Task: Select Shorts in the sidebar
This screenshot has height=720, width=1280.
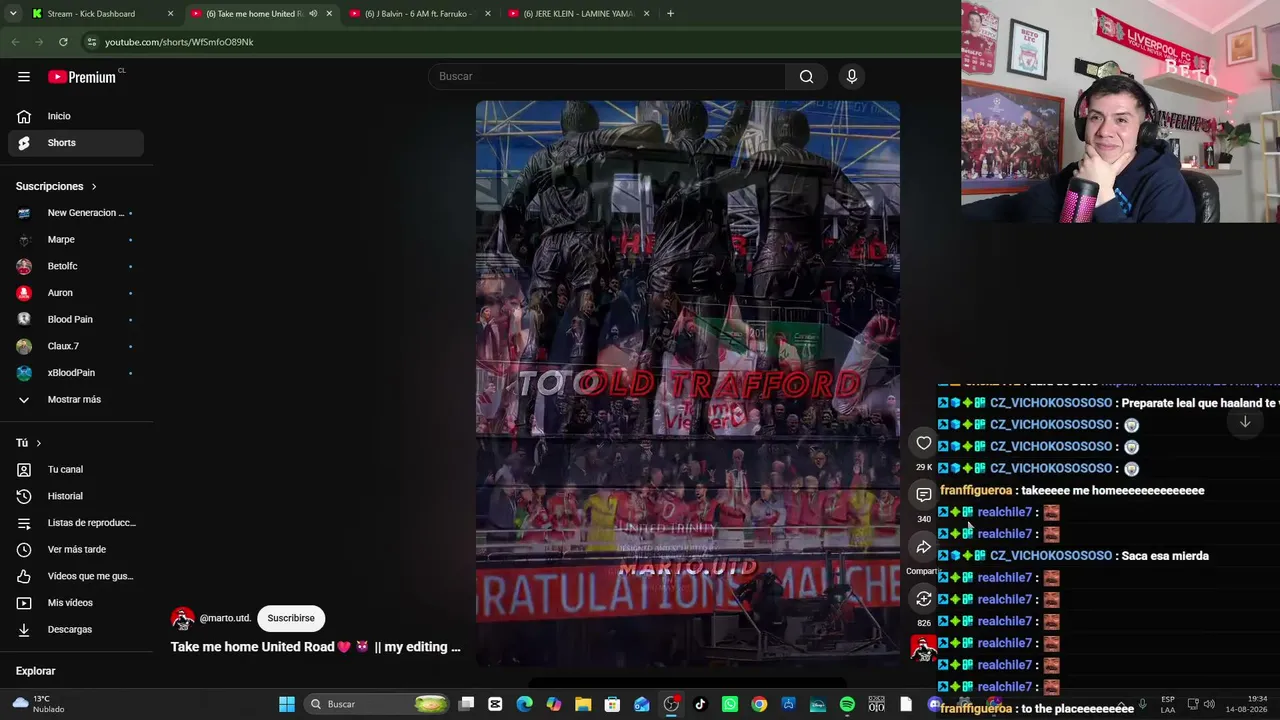Action: click(x=76, y=143)
